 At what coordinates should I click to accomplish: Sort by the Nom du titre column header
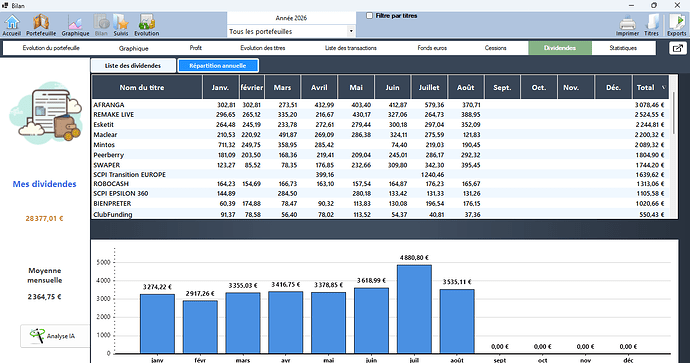147,87
